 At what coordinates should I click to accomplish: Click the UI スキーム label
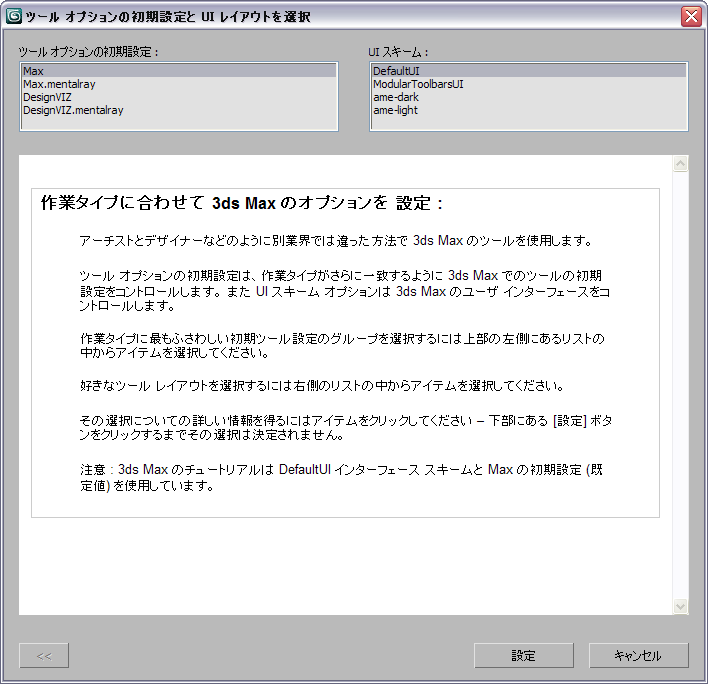coord(398,52)
